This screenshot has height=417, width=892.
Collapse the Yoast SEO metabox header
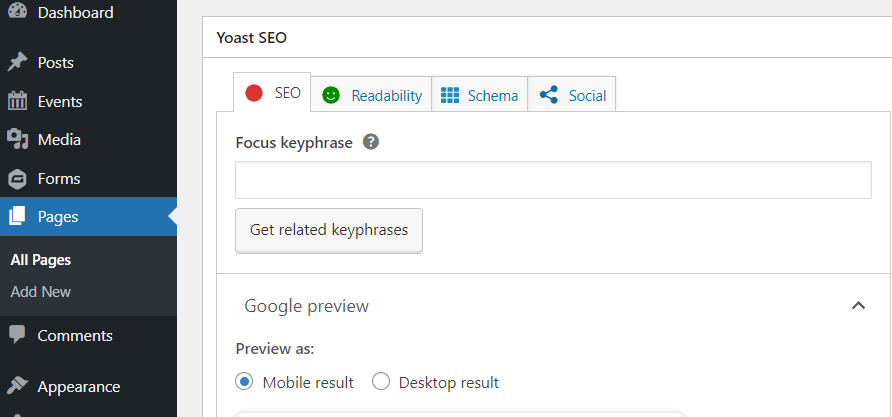click(x=547, y=38)
